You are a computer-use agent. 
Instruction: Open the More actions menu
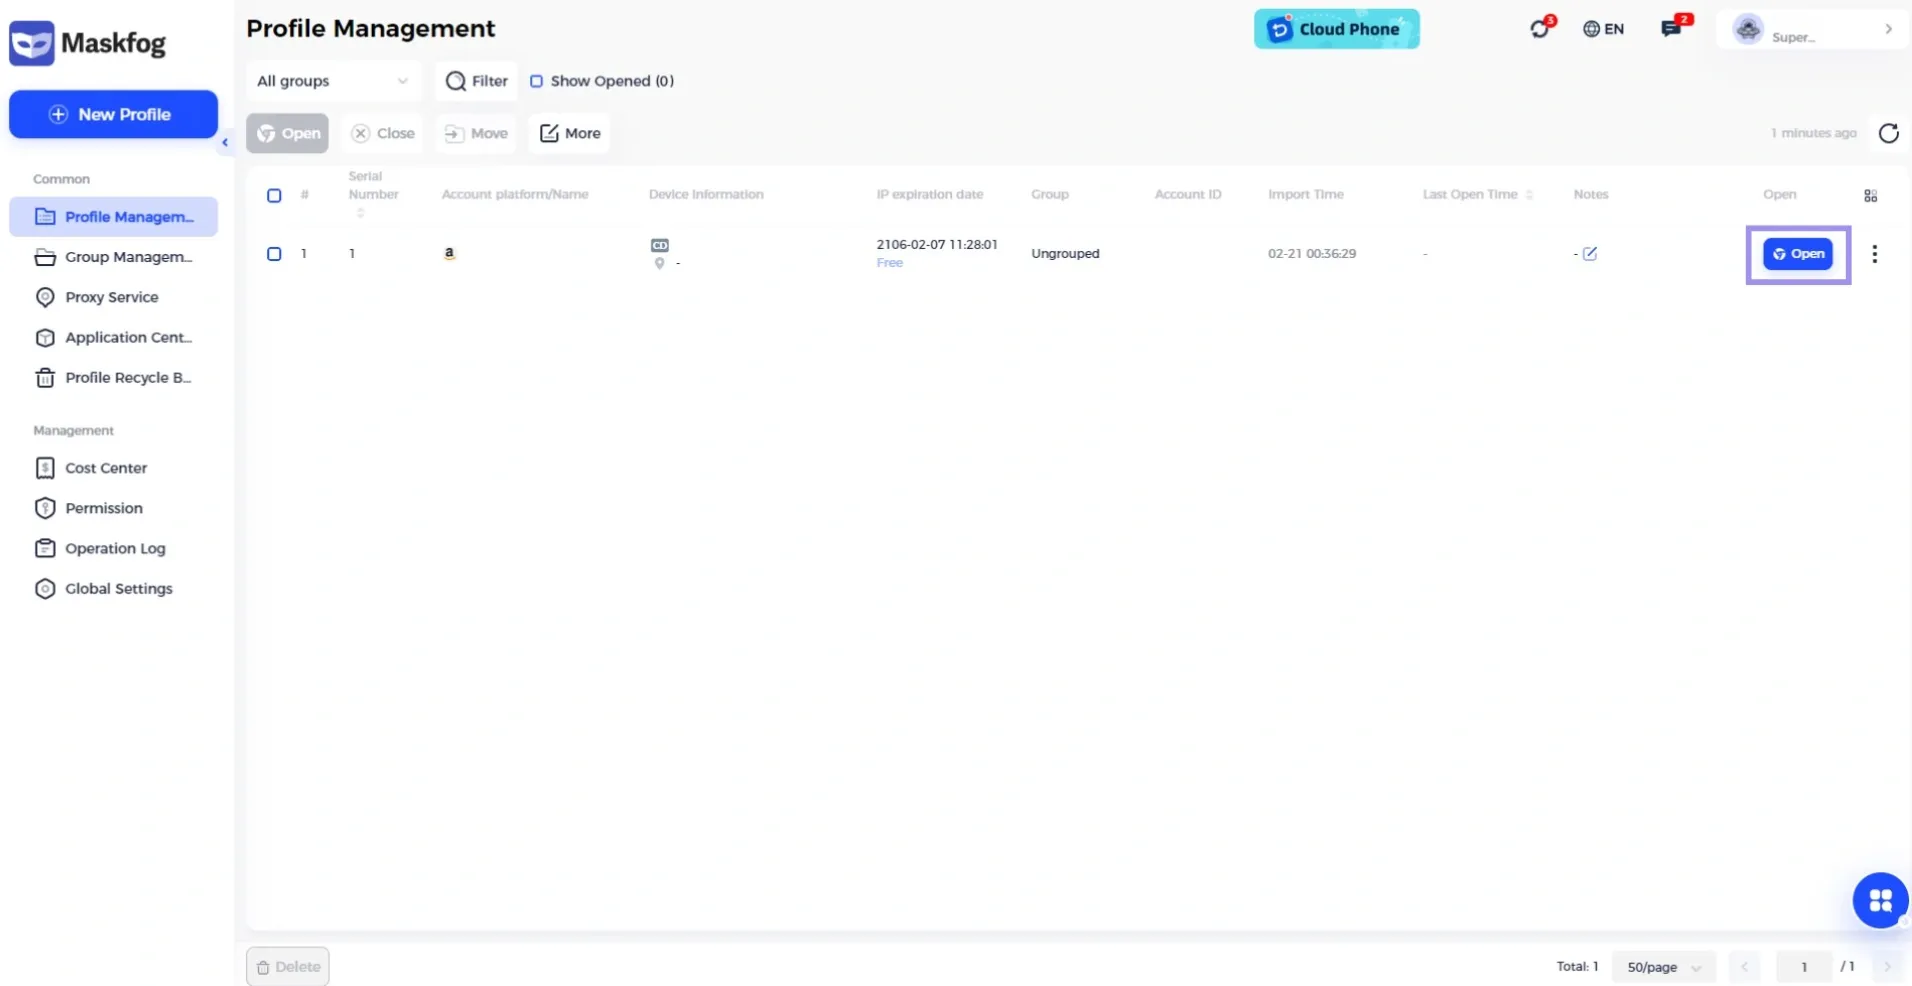click(568, 133)
